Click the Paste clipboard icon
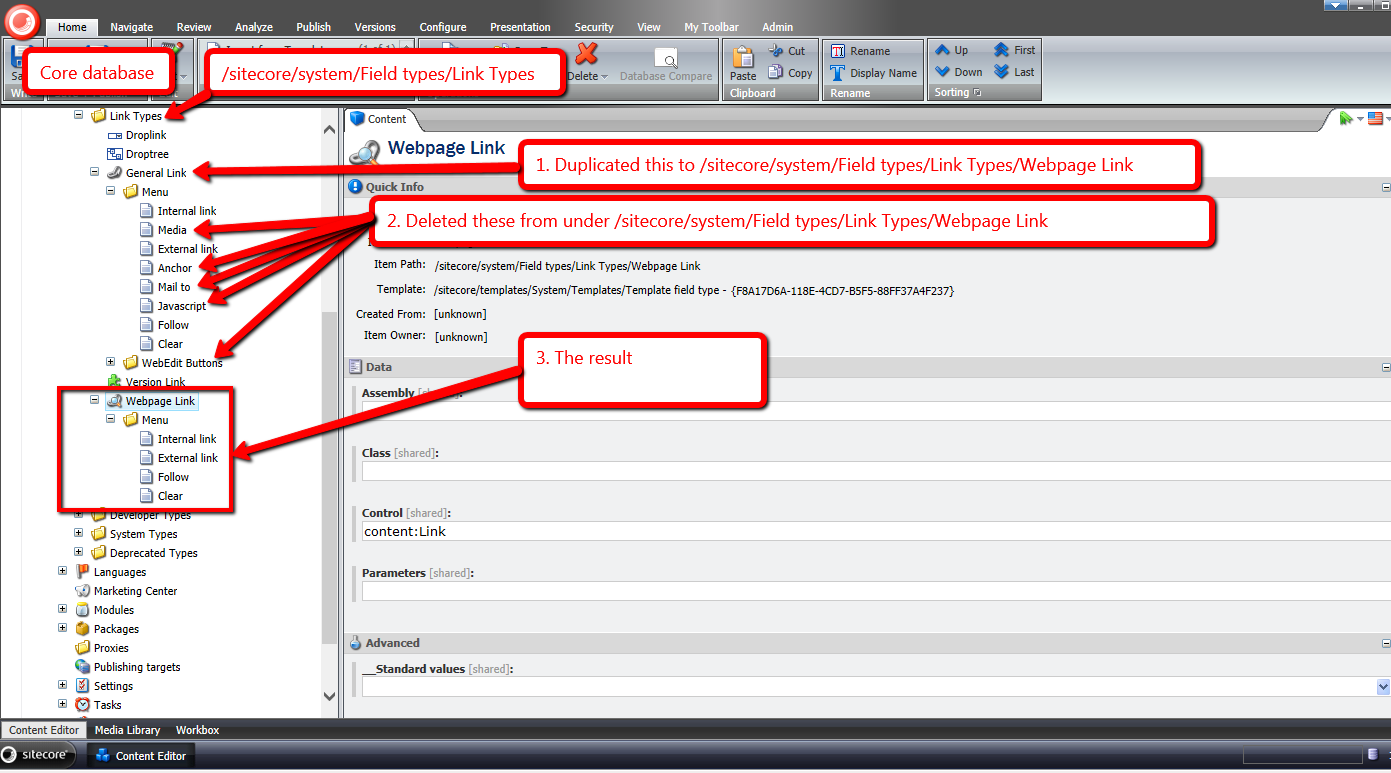Screen dimensions: 1391x773 click(743, 57)
